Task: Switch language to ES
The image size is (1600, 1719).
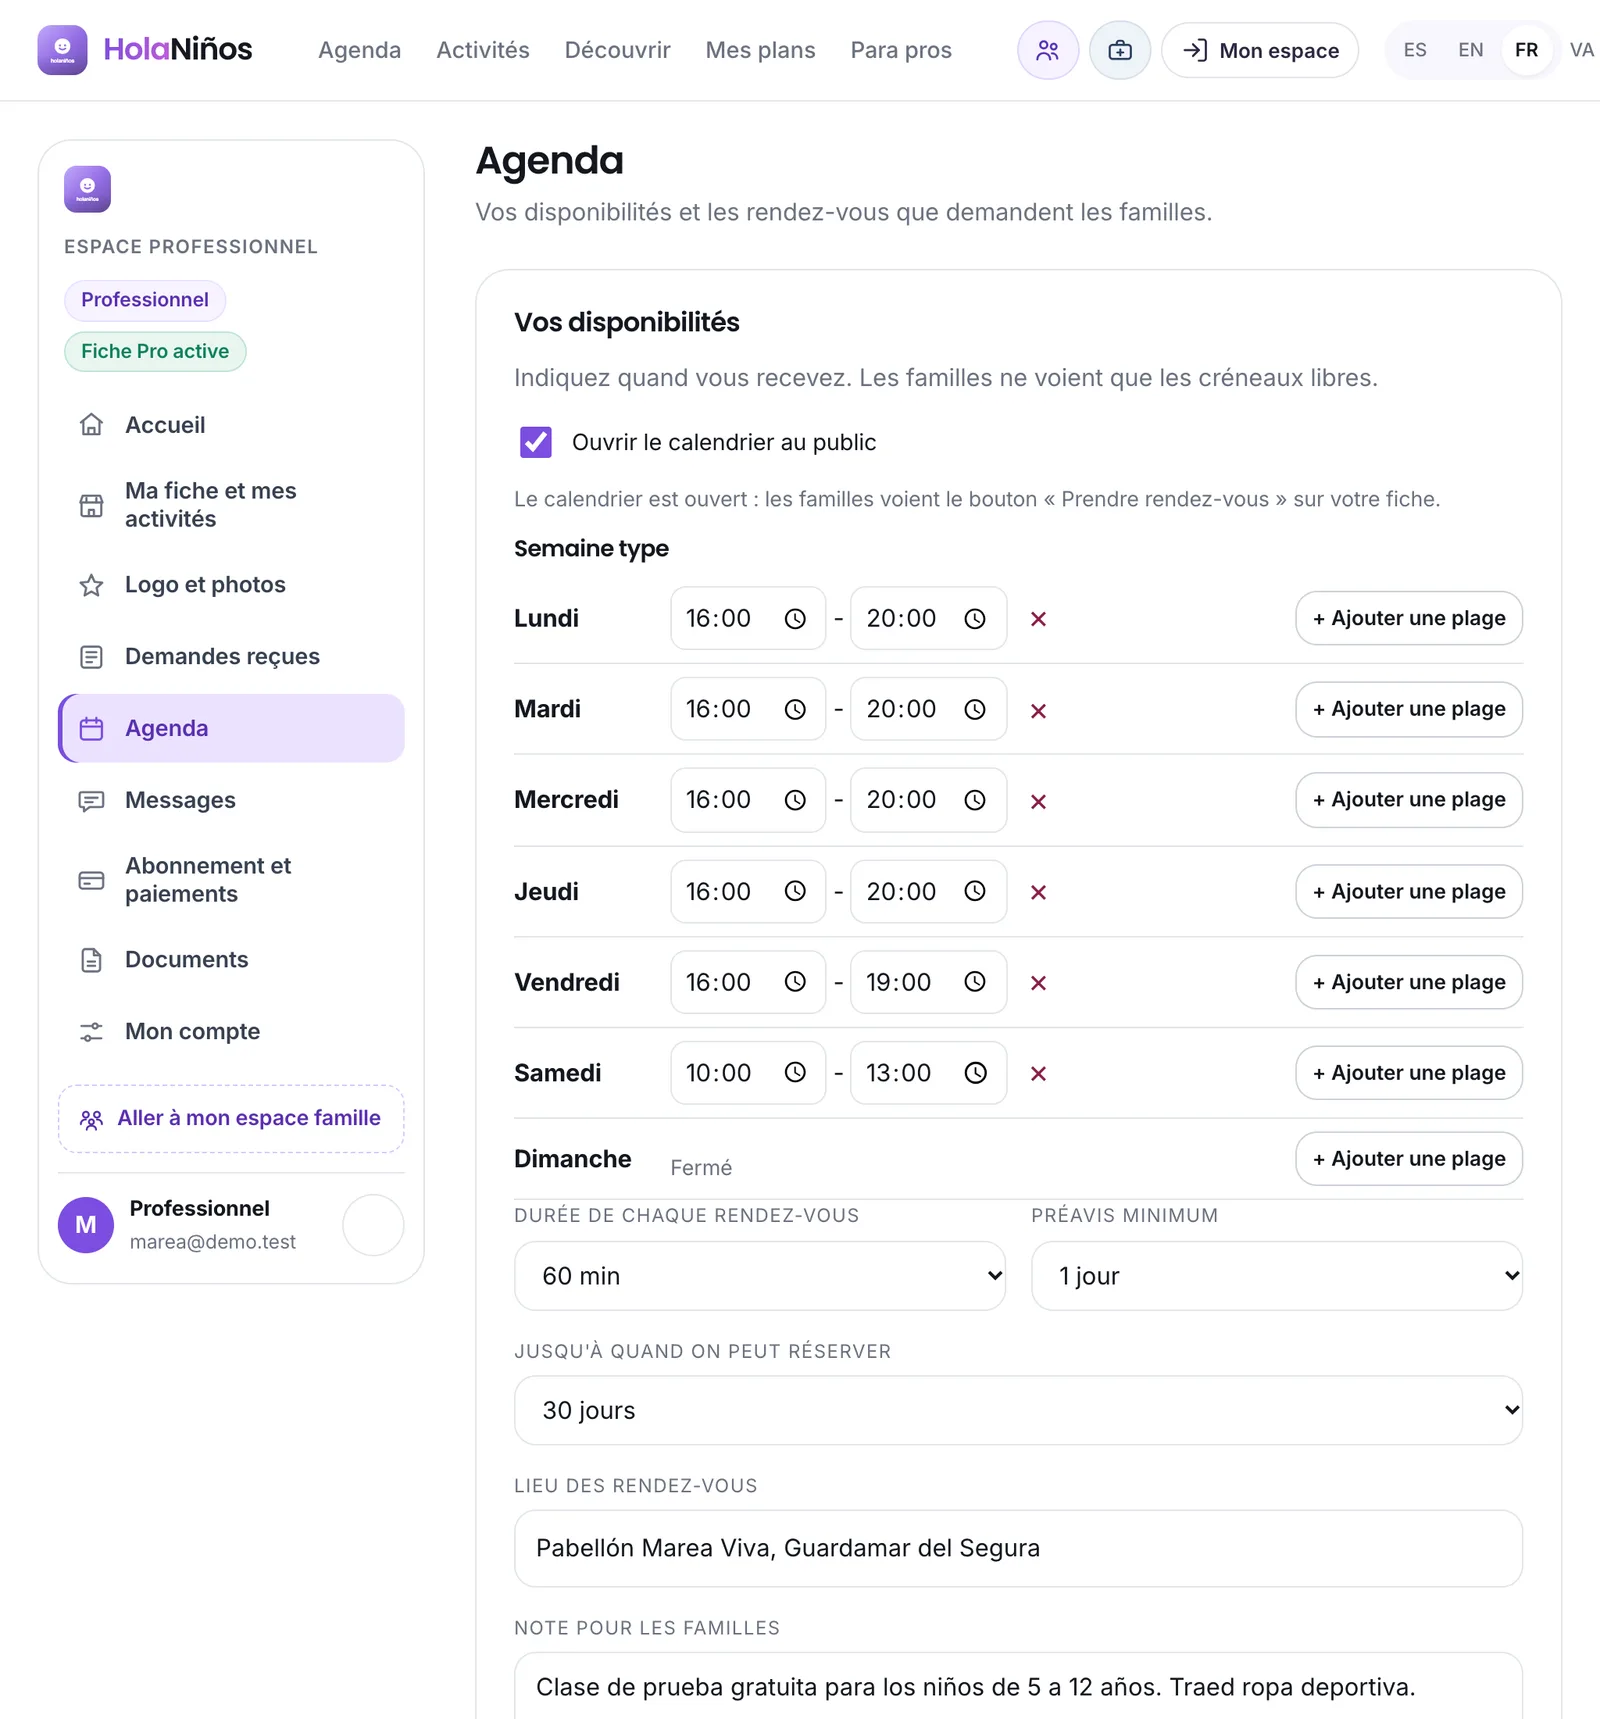Action: coord(1414,50)
